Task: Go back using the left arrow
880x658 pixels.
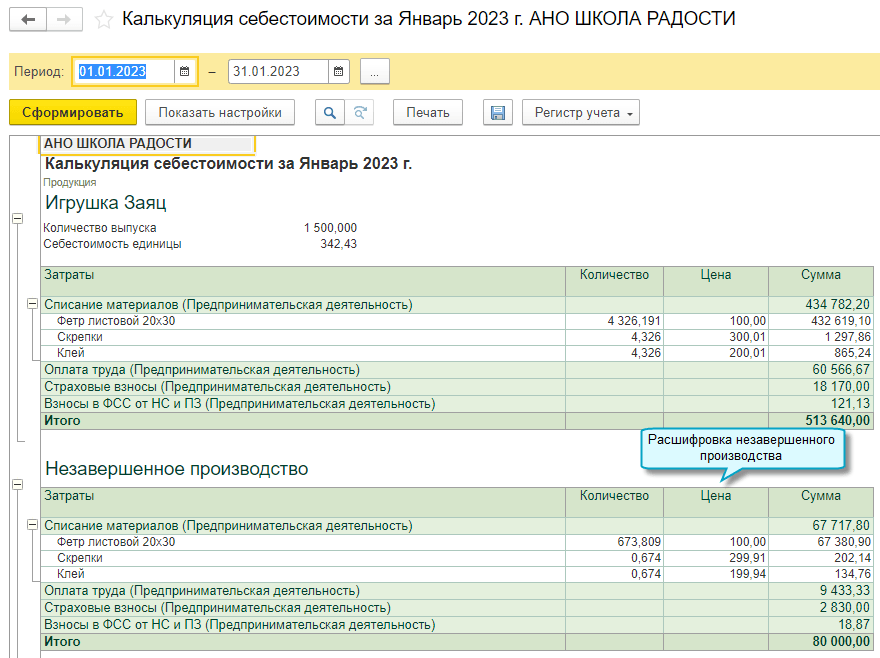Action: [28, 20]
